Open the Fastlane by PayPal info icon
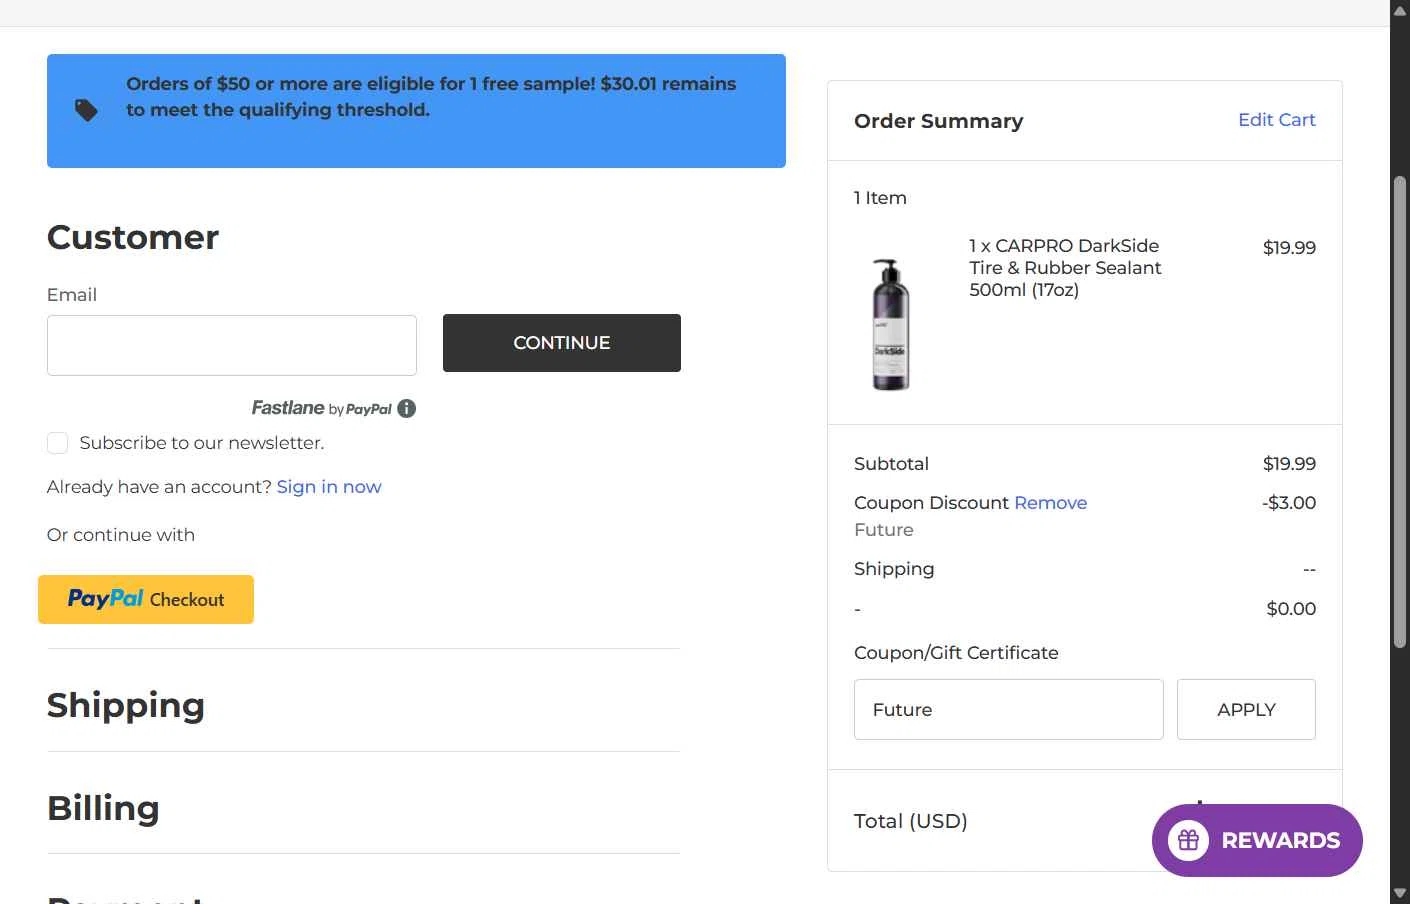 coord(406,408)
